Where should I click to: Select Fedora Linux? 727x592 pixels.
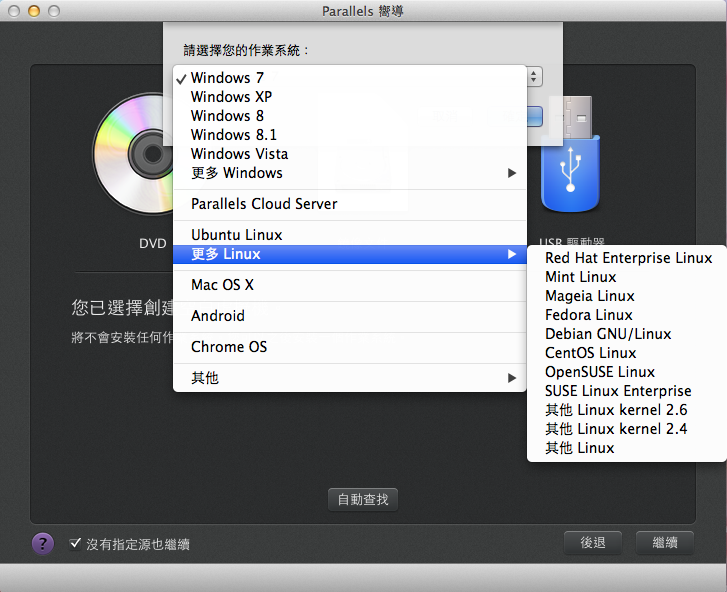pyautogui.click(x=627, y=315)
